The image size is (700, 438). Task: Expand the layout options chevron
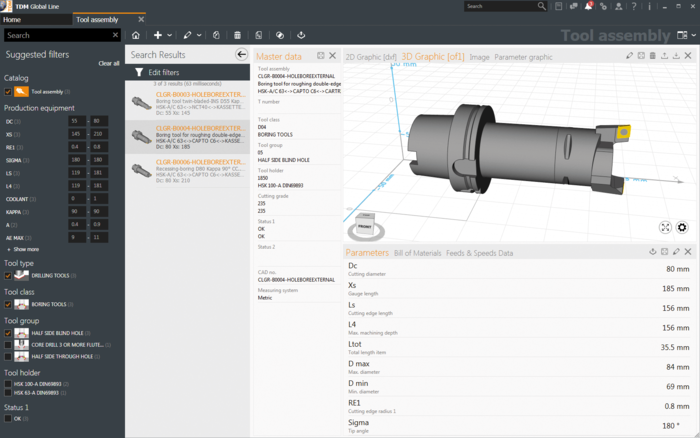(693, 35)
